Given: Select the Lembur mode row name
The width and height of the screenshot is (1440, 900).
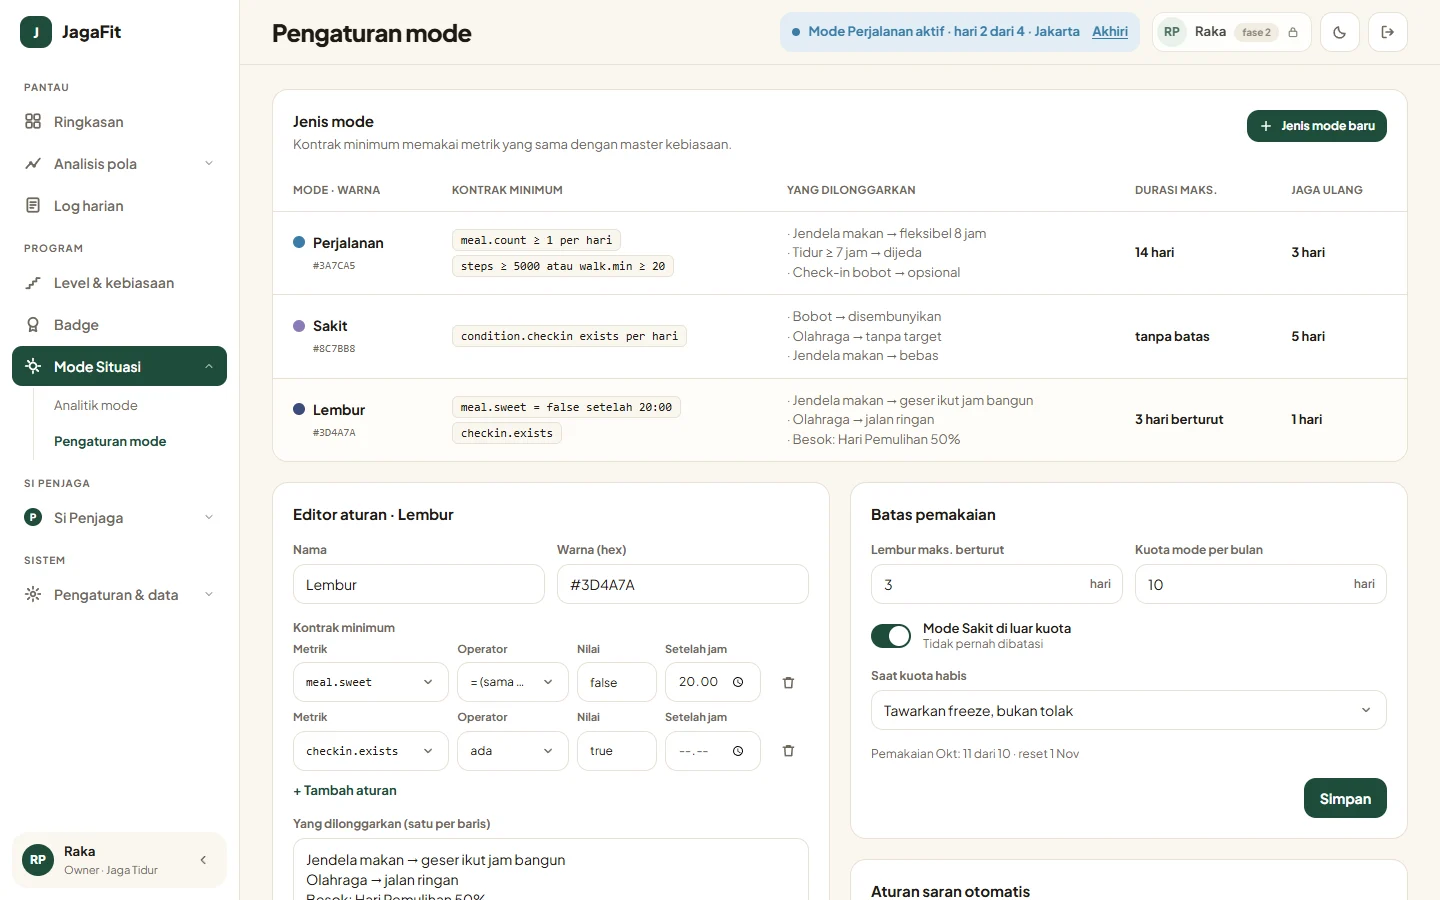Looking at the screenshot, I should tap(339, 410).
